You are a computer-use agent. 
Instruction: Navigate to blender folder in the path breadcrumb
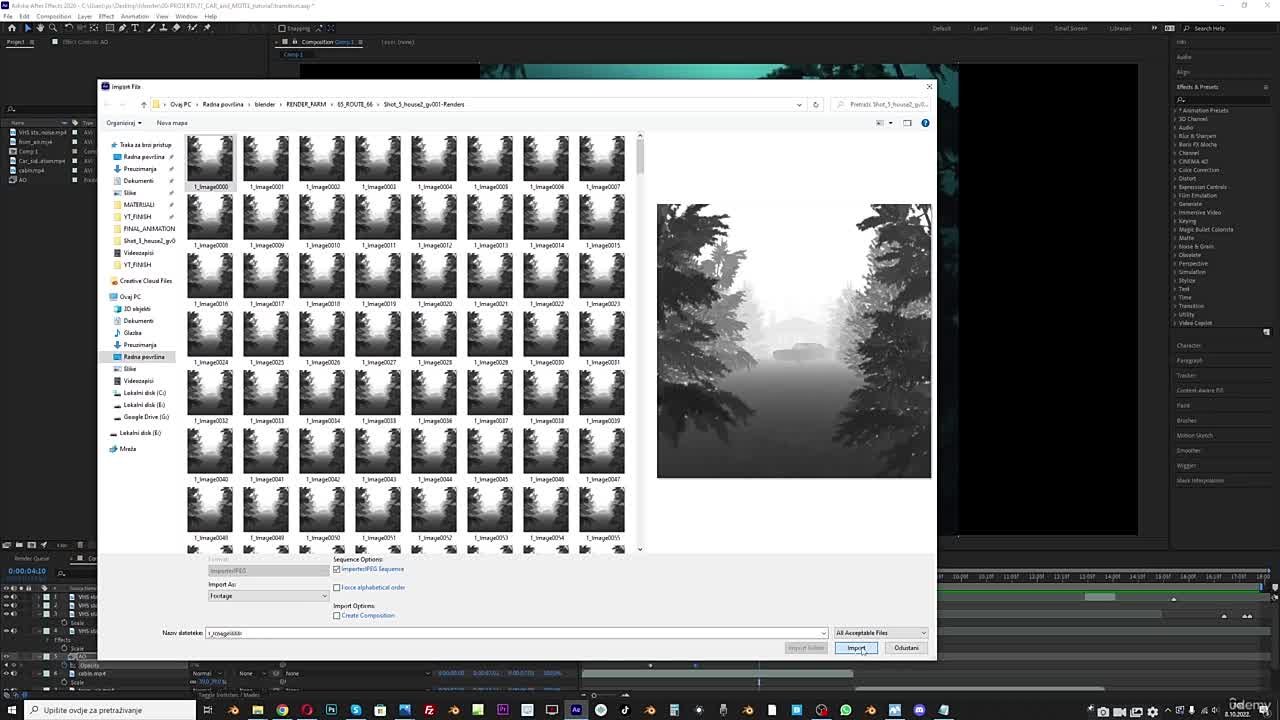pos(265,104)
